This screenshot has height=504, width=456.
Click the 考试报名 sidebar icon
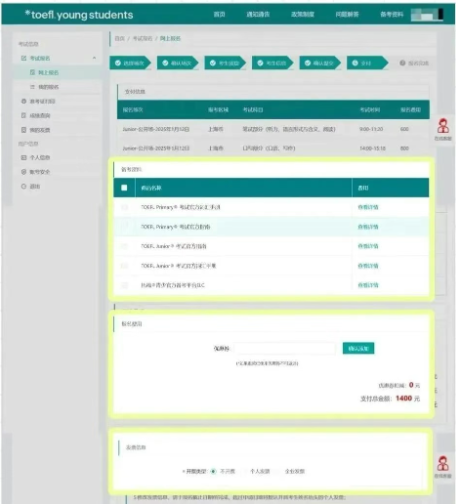(x=24, y=58)
